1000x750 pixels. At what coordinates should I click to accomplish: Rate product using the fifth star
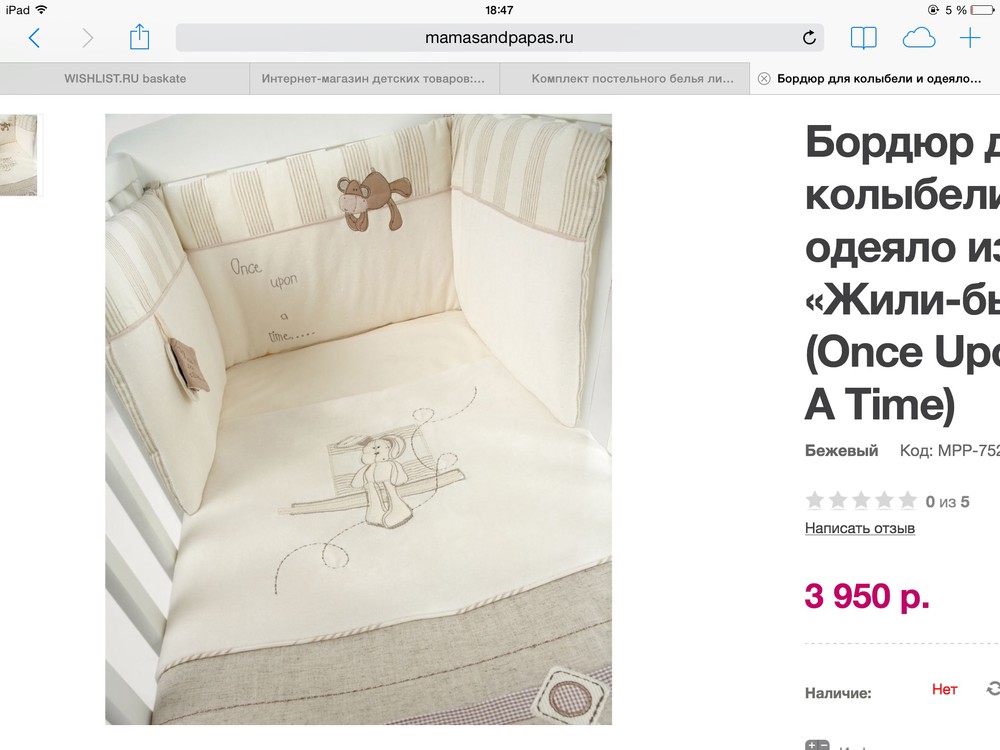pos(908,501)
